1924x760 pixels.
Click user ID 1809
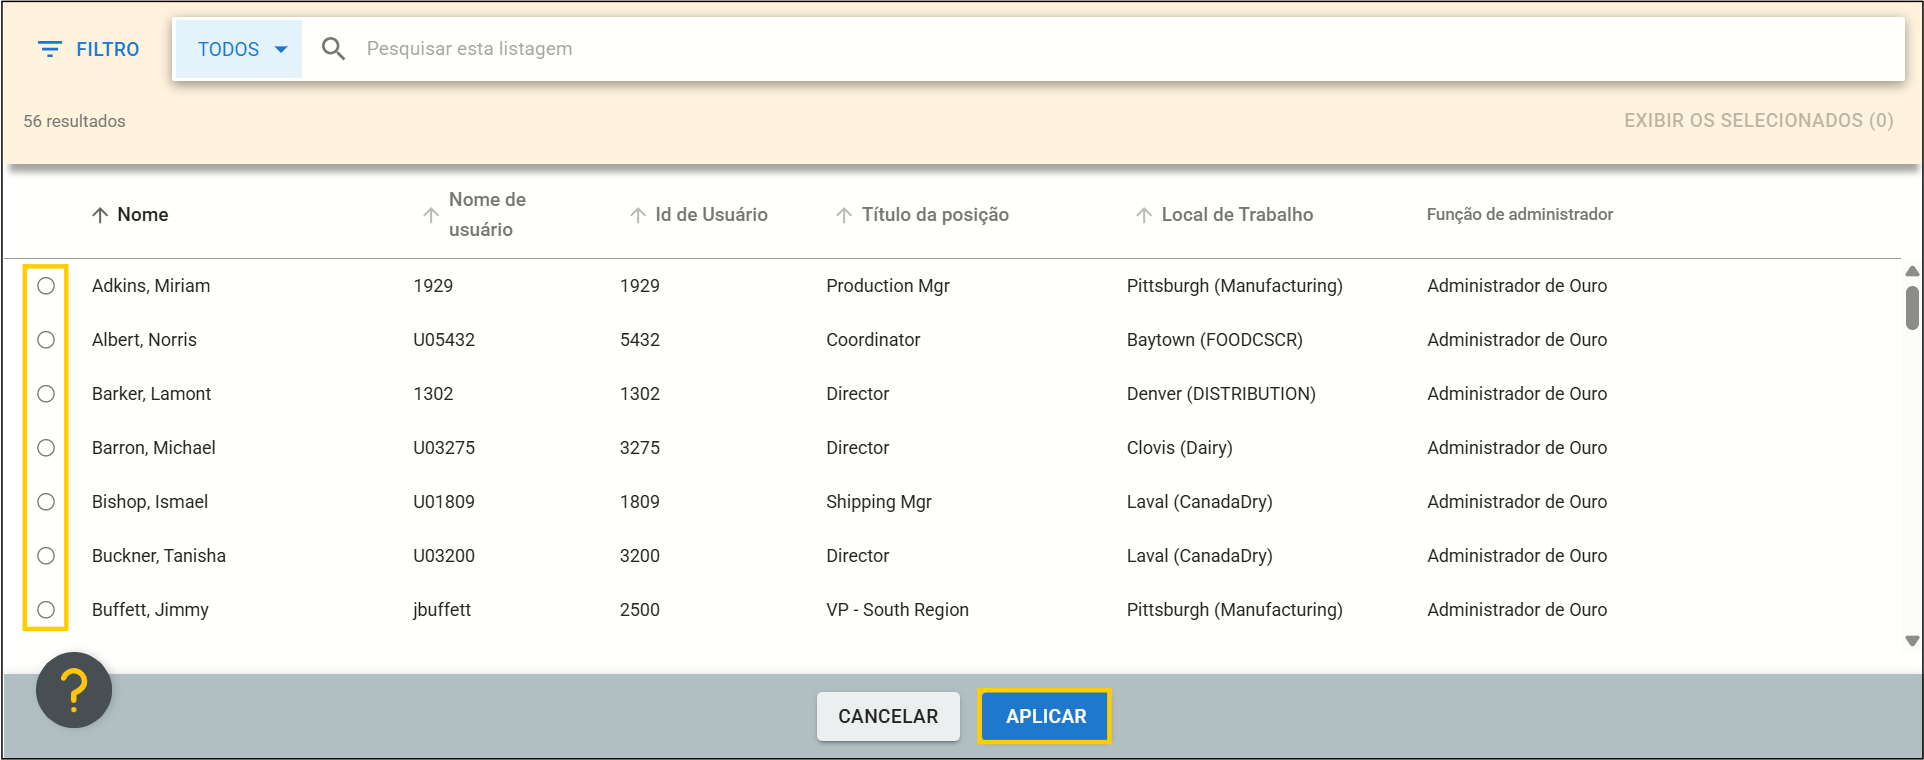click(x=640, y=502)
